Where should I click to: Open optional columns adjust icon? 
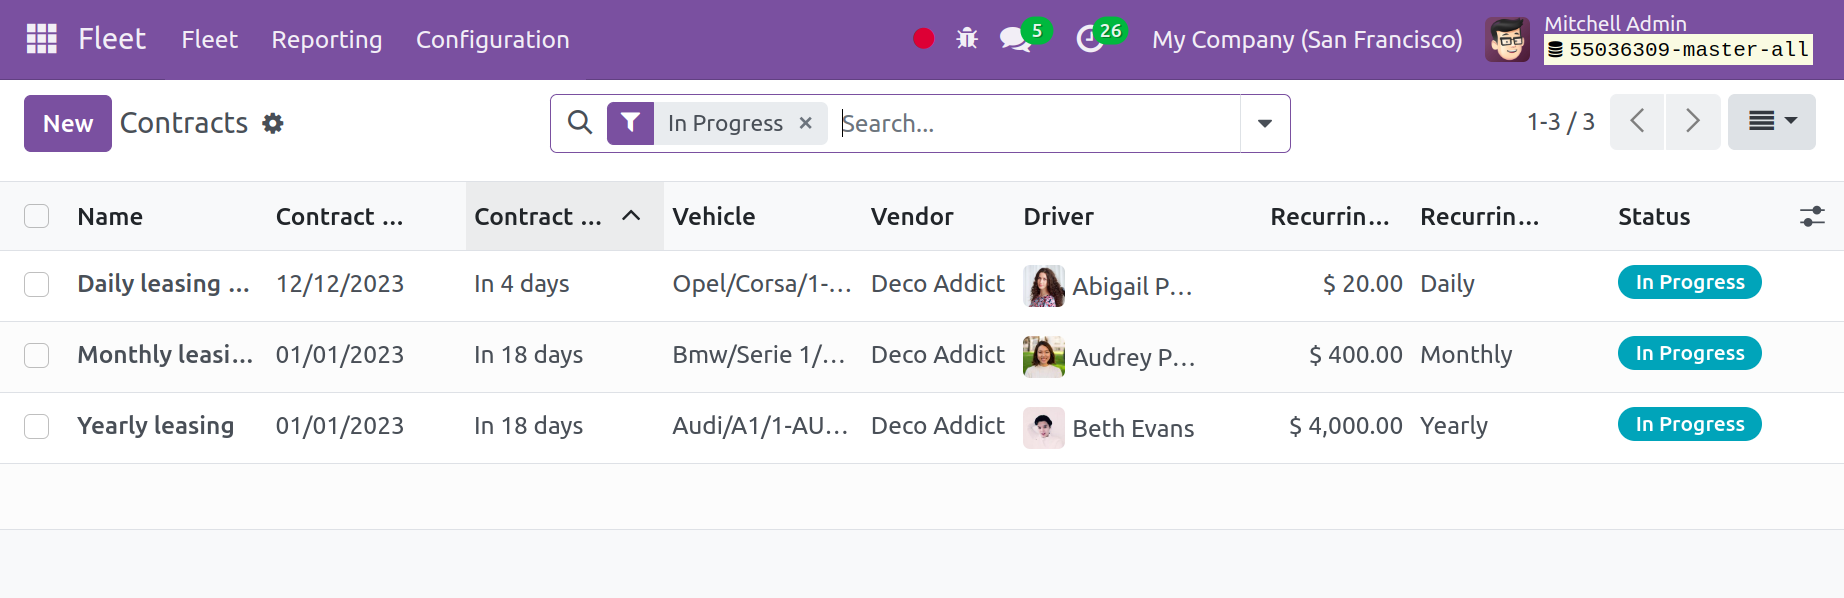coord(1812,216)
